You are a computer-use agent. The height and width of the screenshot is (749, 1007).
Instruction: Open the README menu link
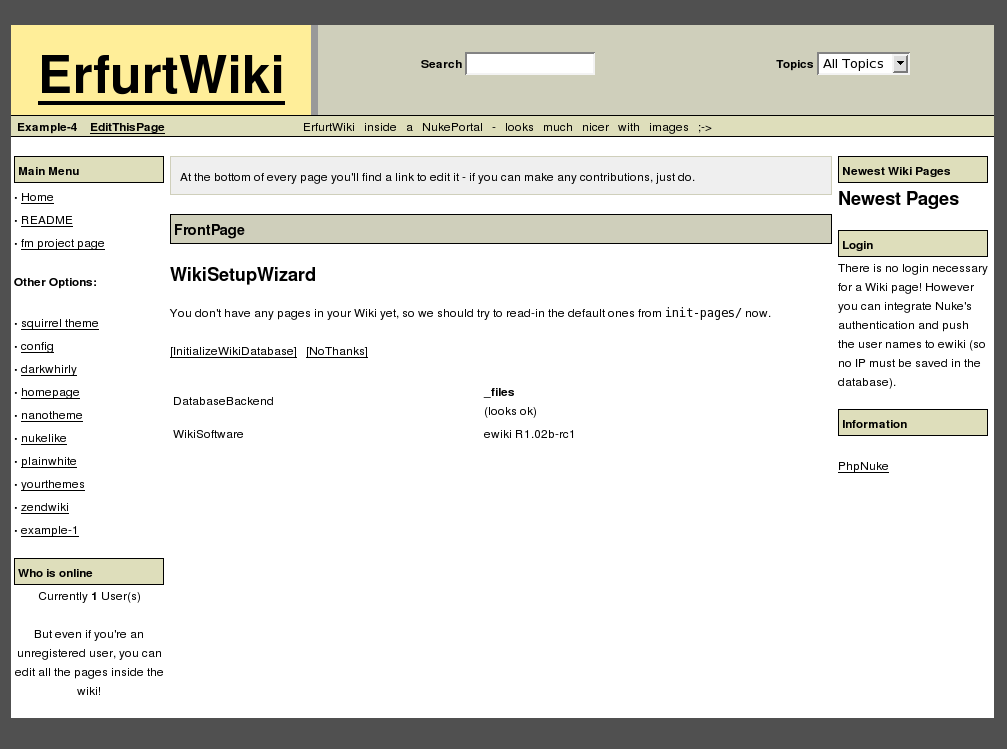coord(47,220)
